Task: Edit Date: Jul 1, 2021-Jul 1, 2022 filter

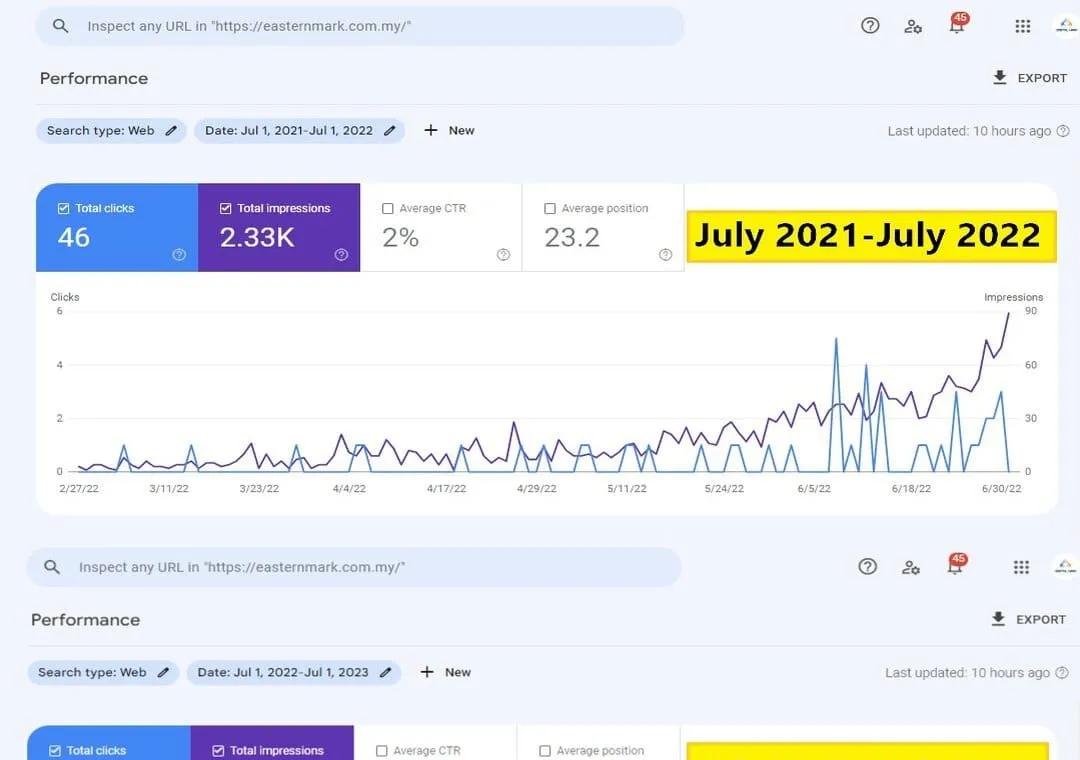Action: [x=300, y=131]
